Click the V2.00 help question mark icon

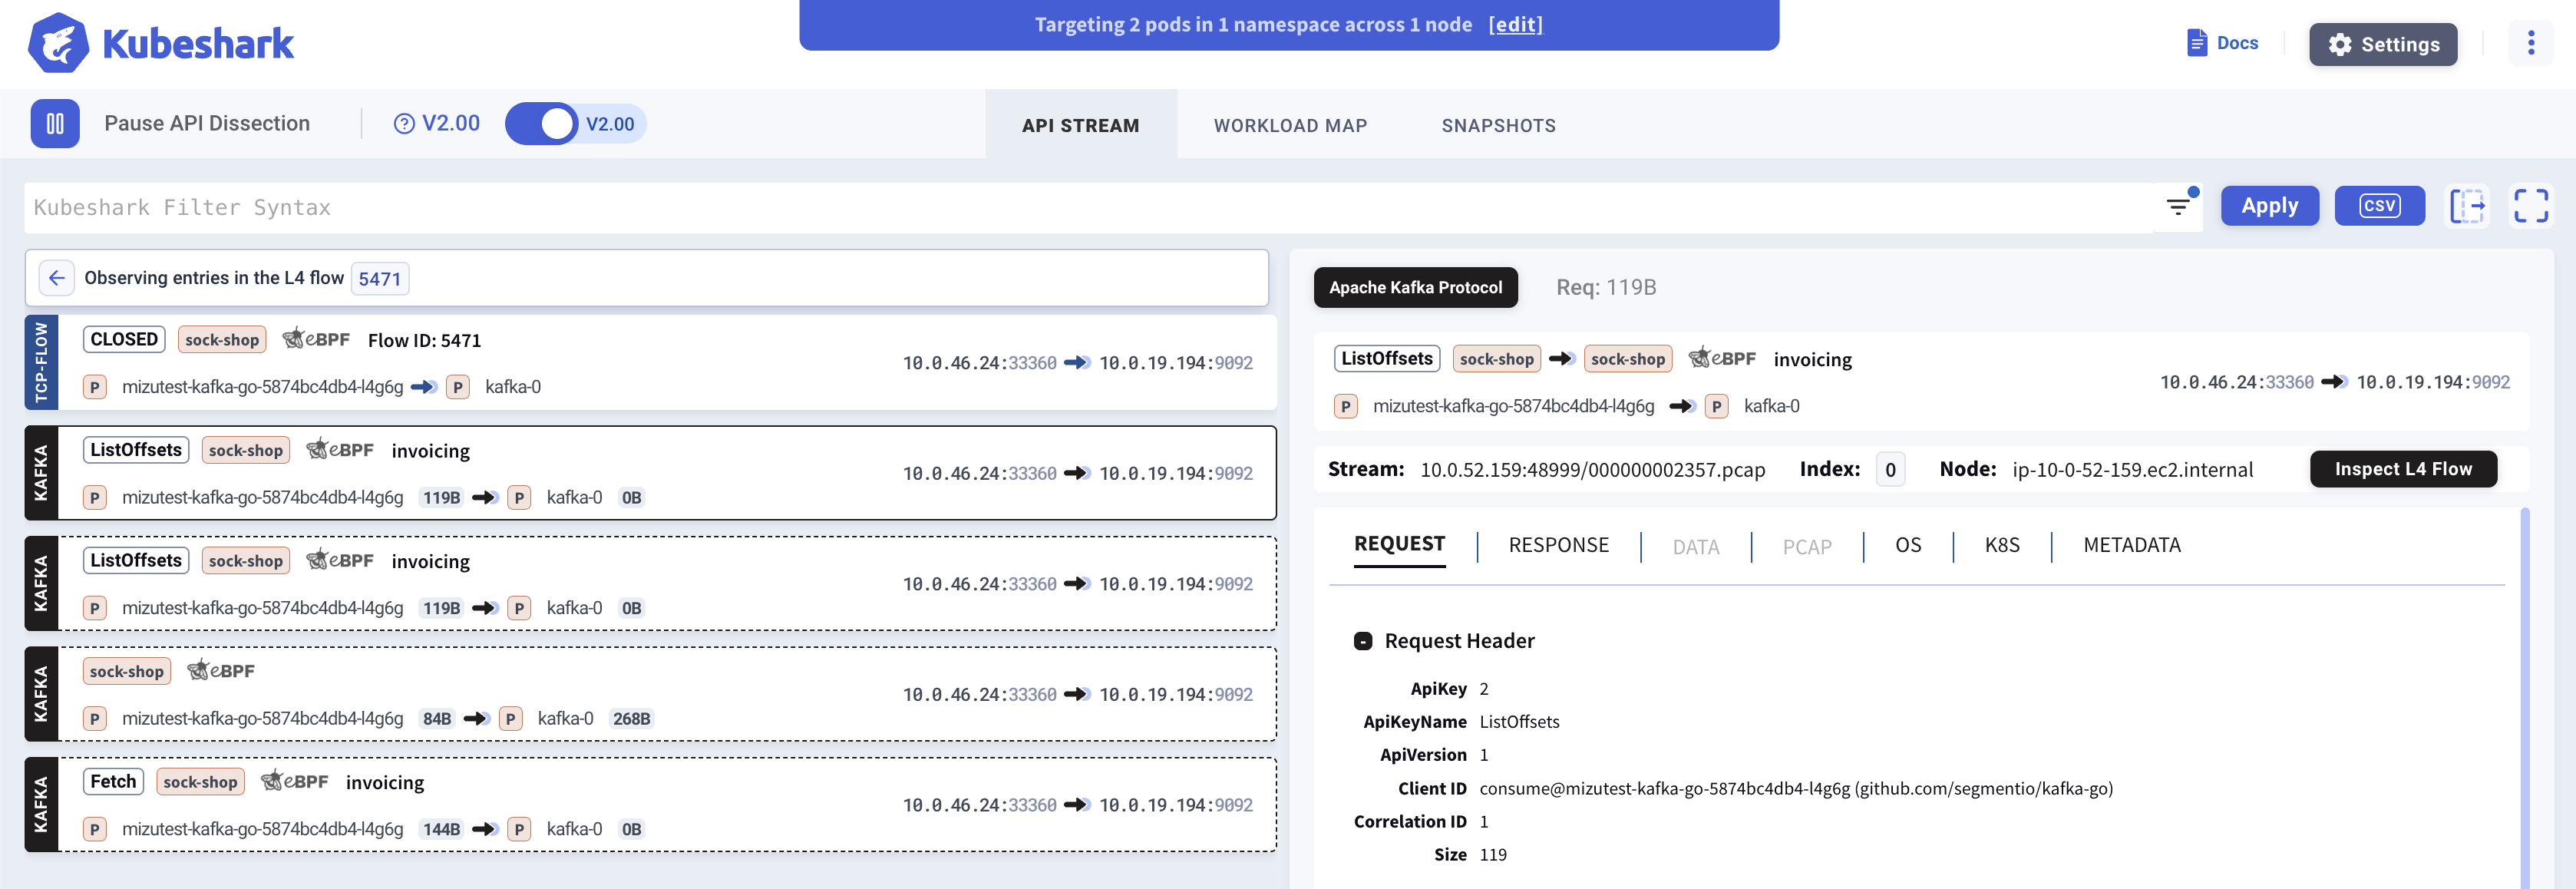pyautogui.click(x=404, y=124)
